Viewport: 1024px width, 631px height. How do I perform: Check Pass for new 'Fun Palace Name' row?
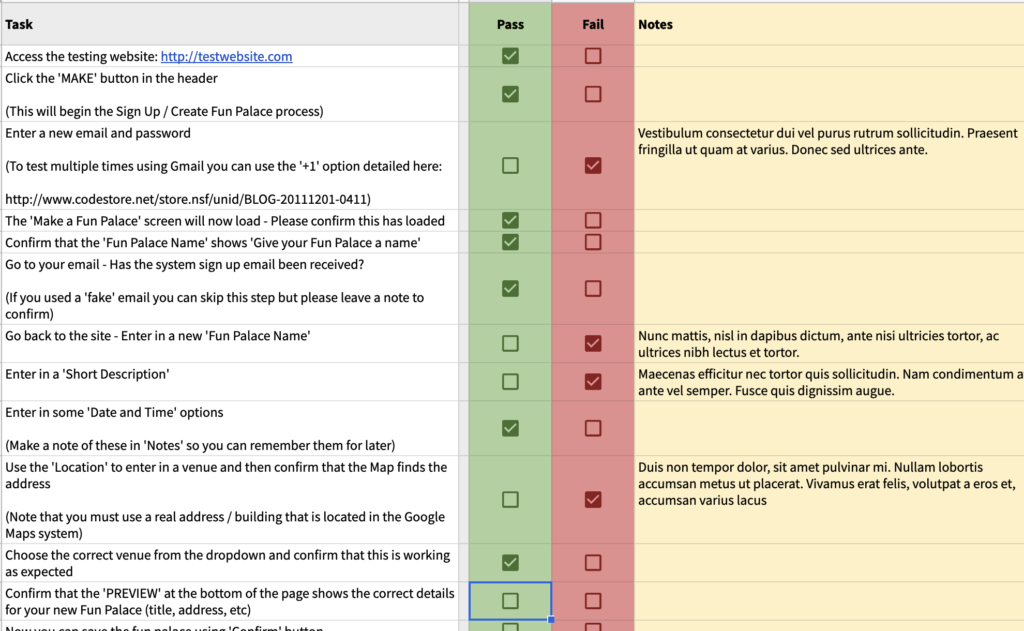point(510,343)
